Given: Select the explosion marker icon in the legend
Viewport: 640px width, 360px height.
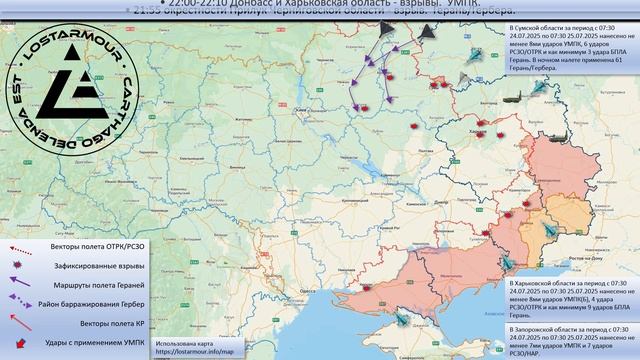Looking at the screenshot, I should tap(17, 265).
